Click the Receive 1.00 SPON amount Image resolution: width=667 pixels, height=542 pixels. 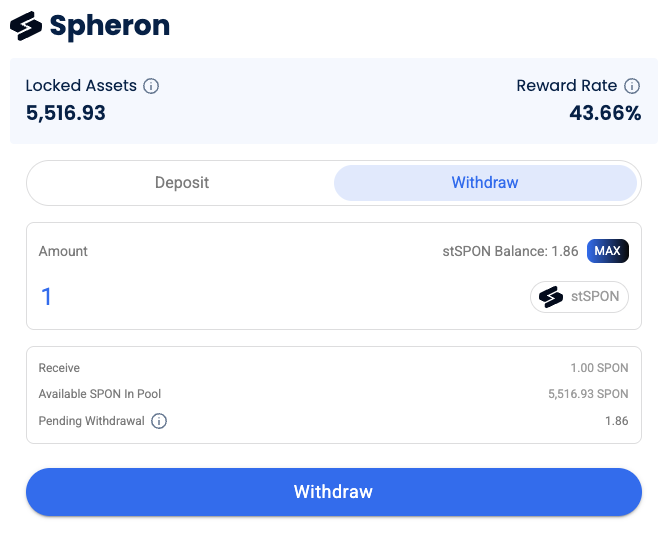(599, 368)
